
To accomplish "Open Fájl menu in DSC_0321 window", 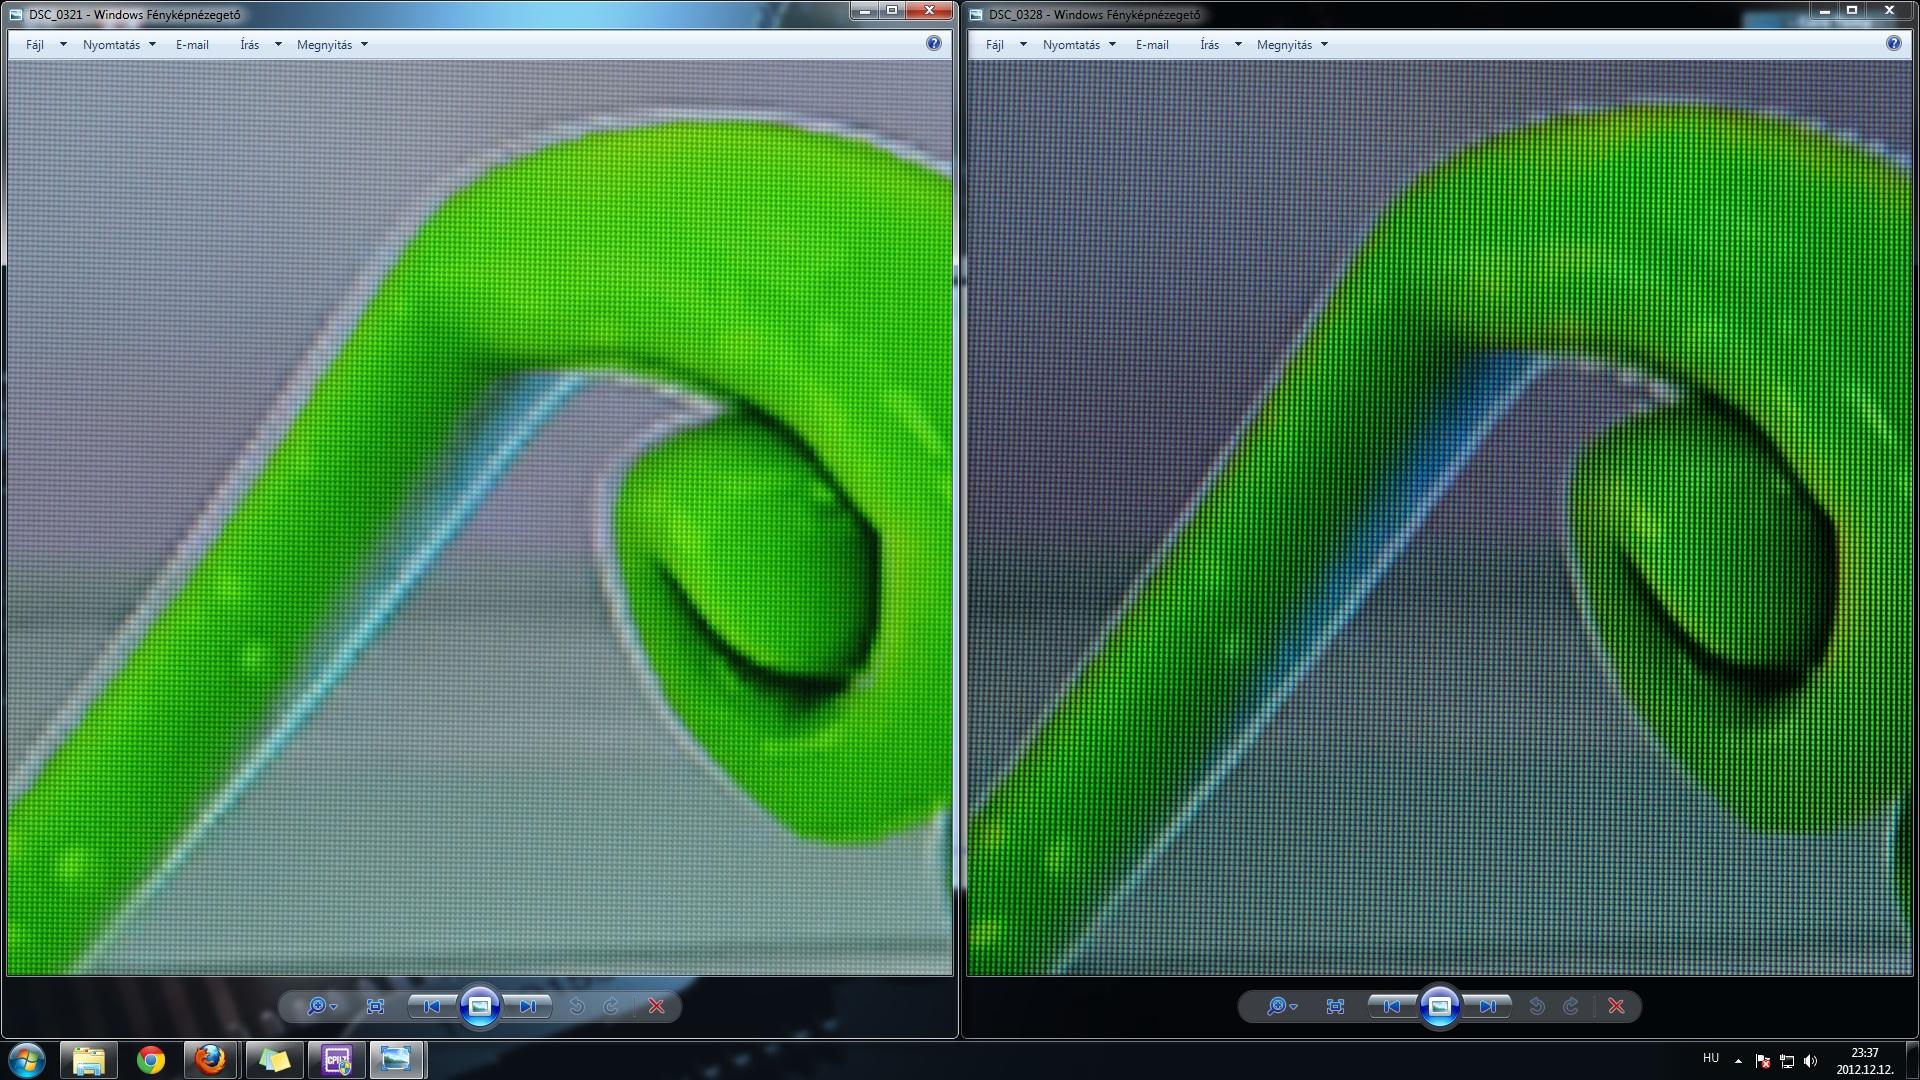I will (45, 45).
